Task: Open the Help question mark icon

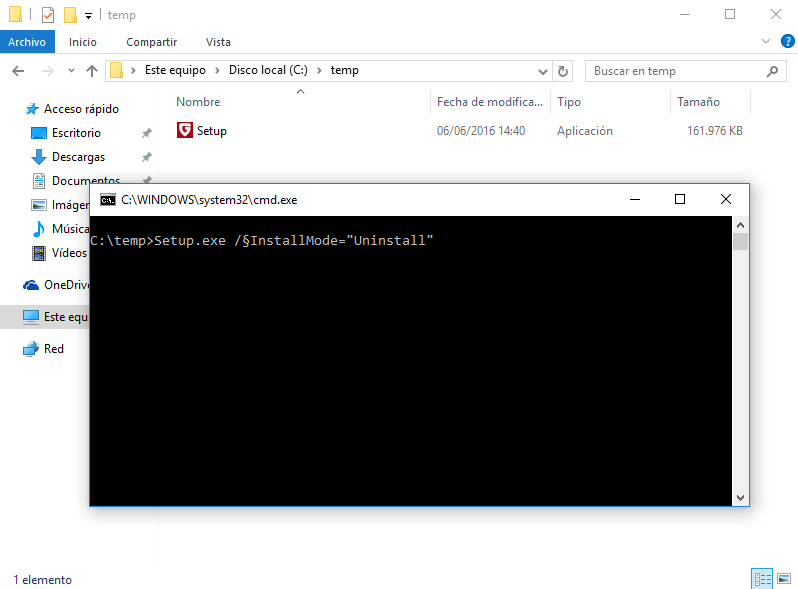Action: [x=785, y=42]
